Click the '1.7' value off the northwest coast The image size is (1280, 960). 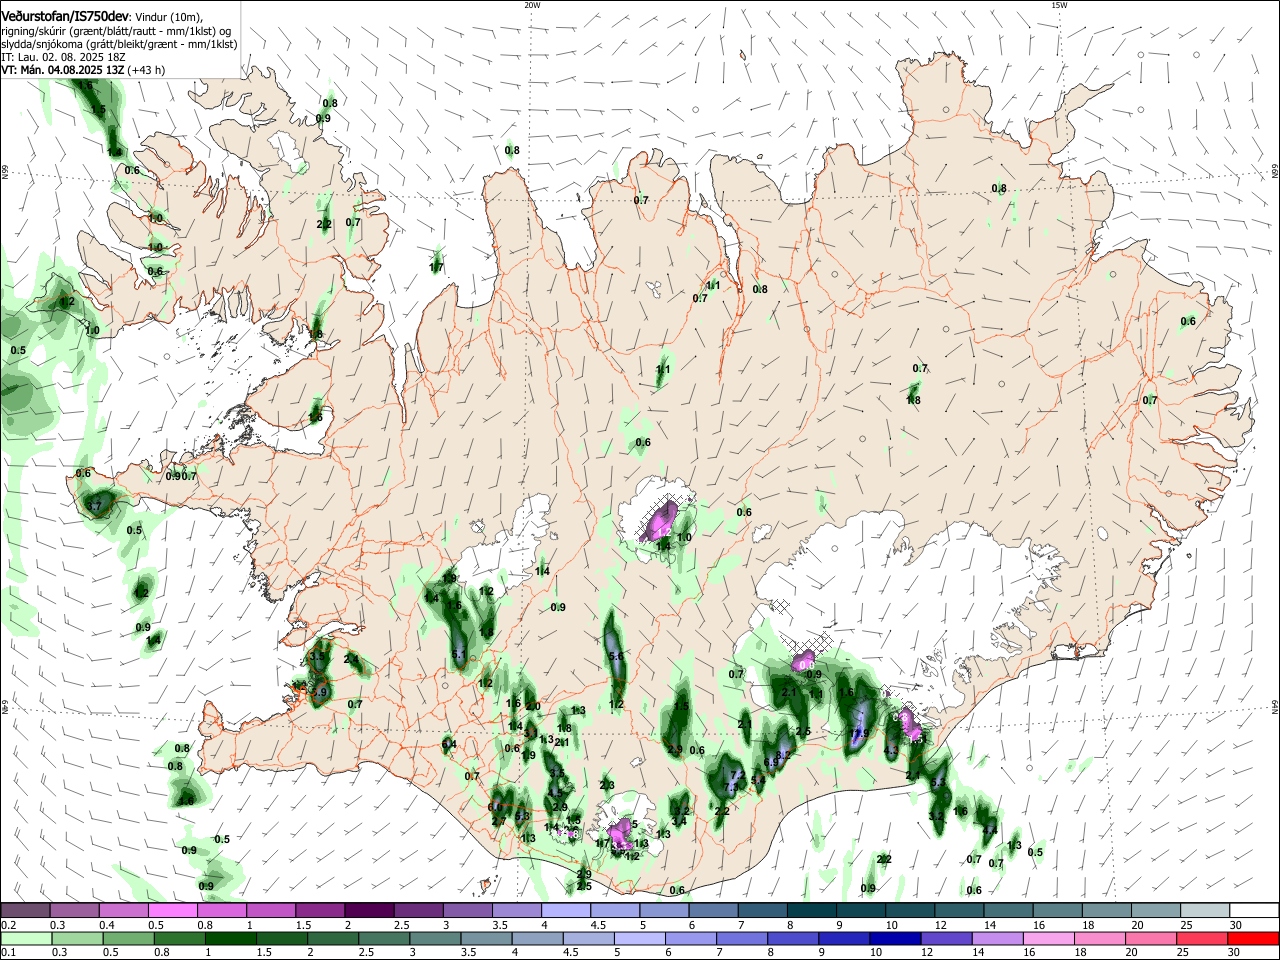point(436,267)
